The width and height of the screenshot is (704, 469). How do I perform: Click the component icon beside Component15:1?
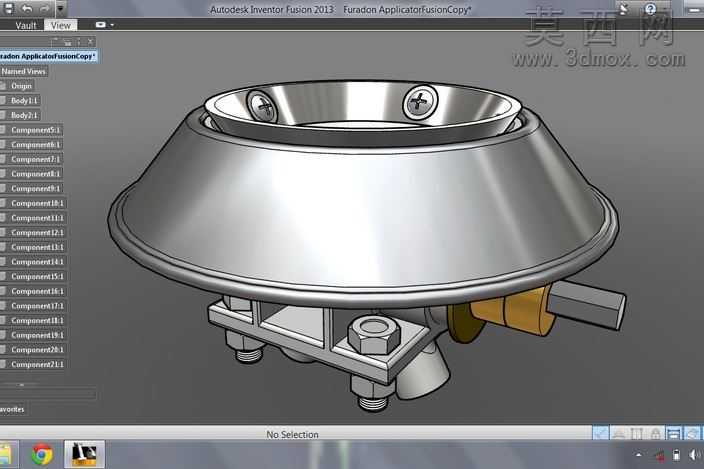click(x=3, y=276)
